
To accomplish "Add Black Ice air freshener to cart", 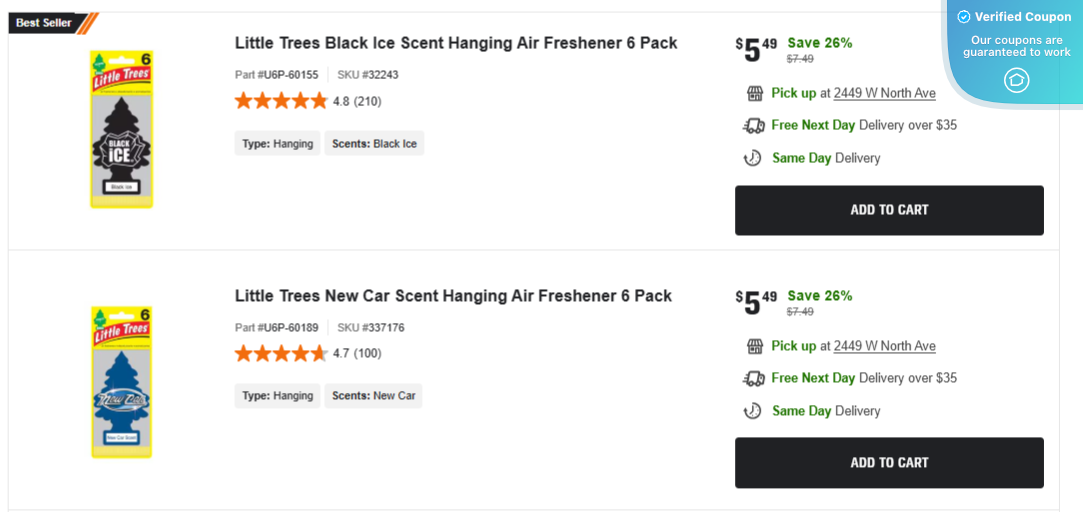I will [889, 210].
